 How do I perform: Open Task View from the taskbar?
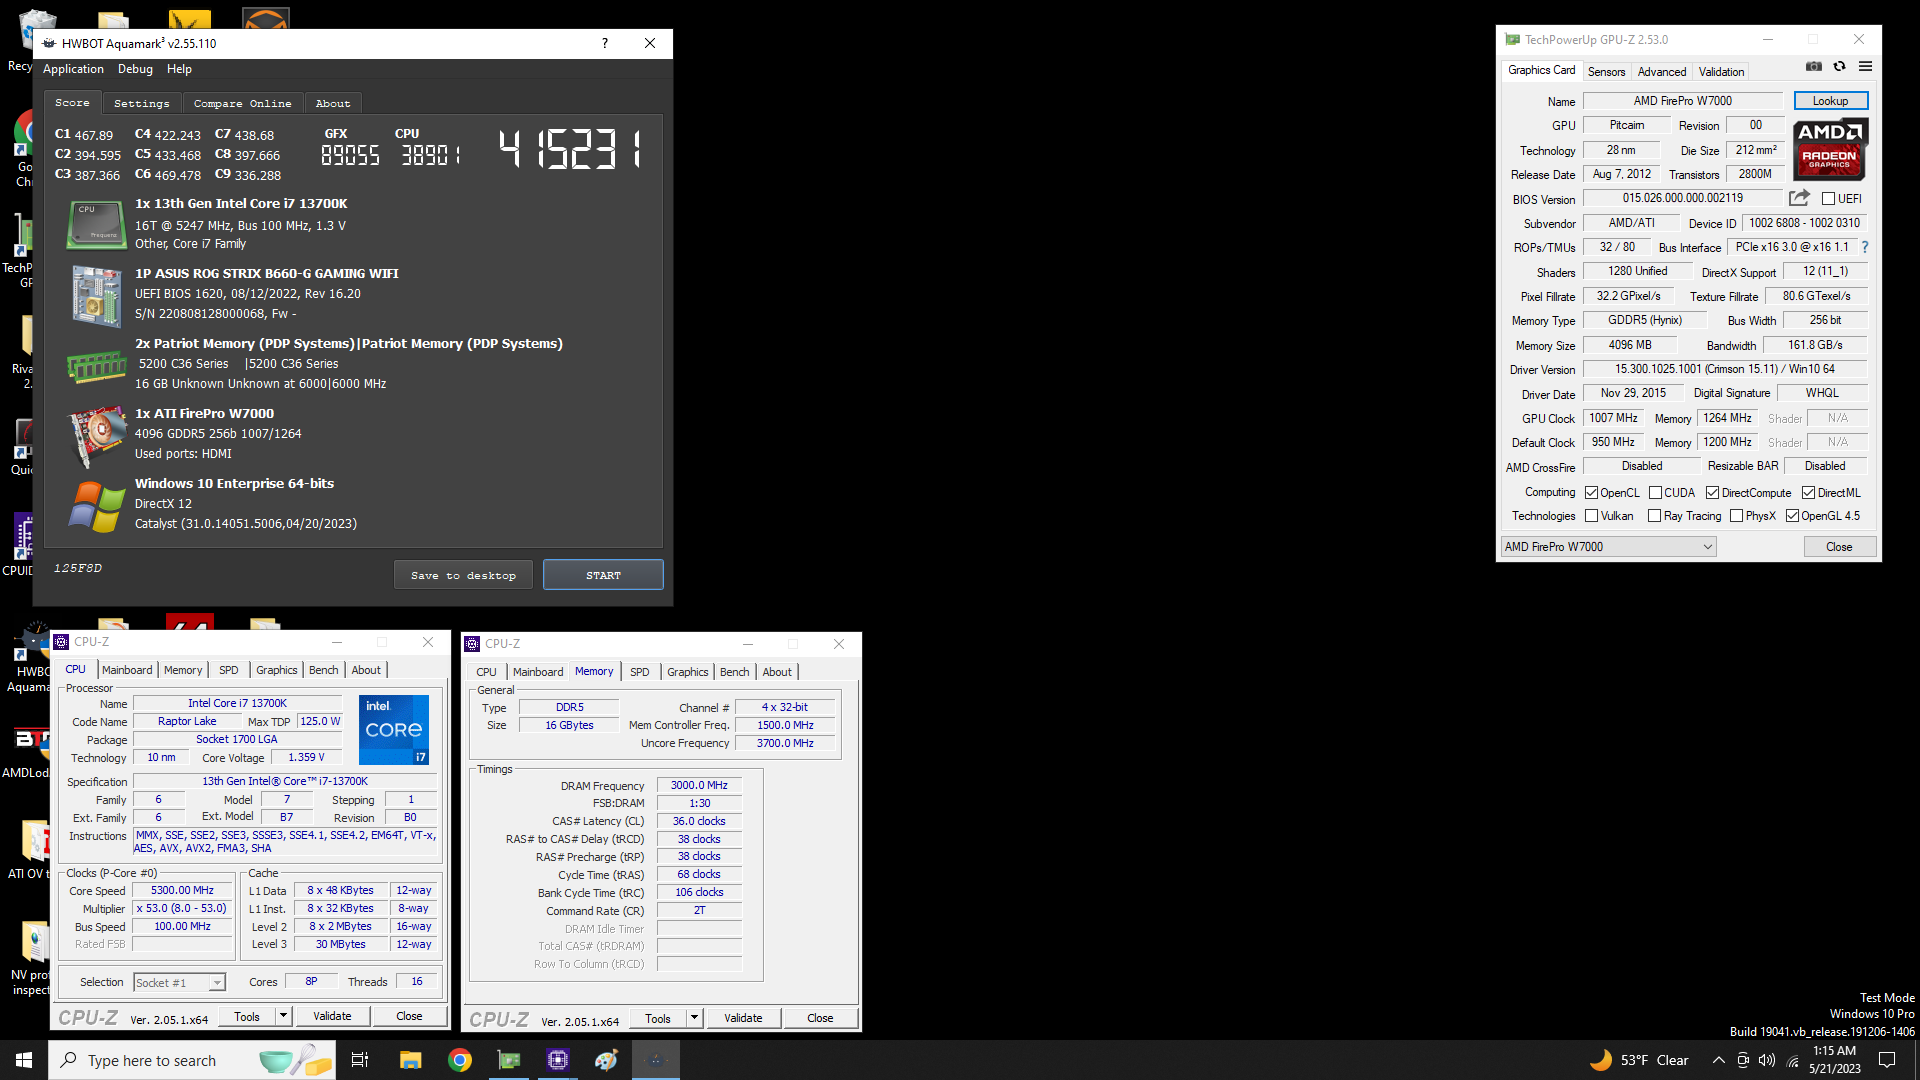360,1060
